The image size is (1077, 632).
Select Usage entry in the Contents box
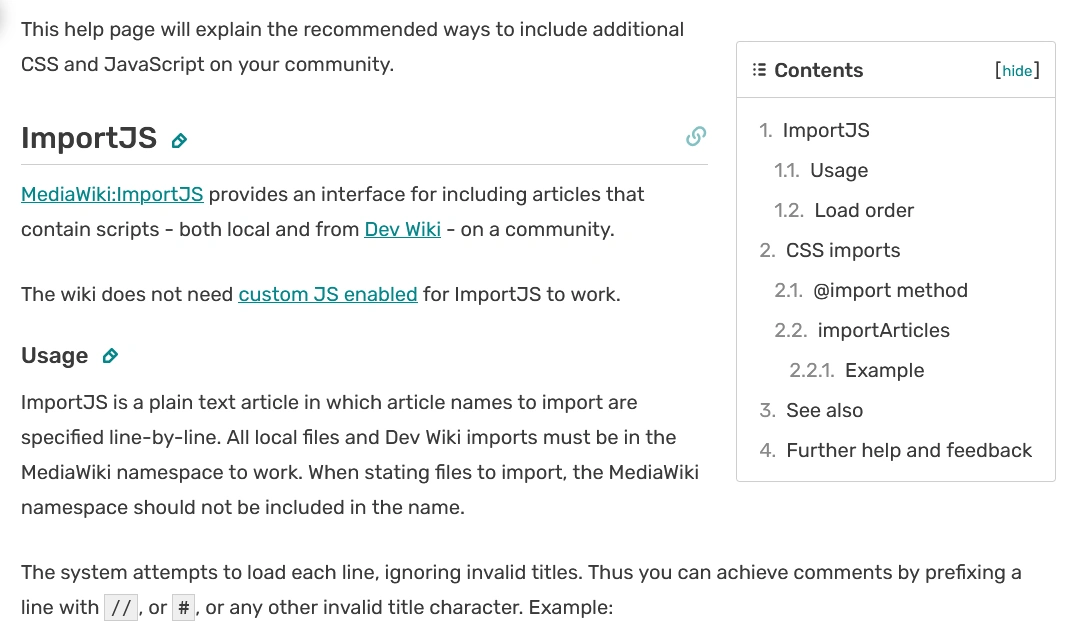(x=839, y=170)
